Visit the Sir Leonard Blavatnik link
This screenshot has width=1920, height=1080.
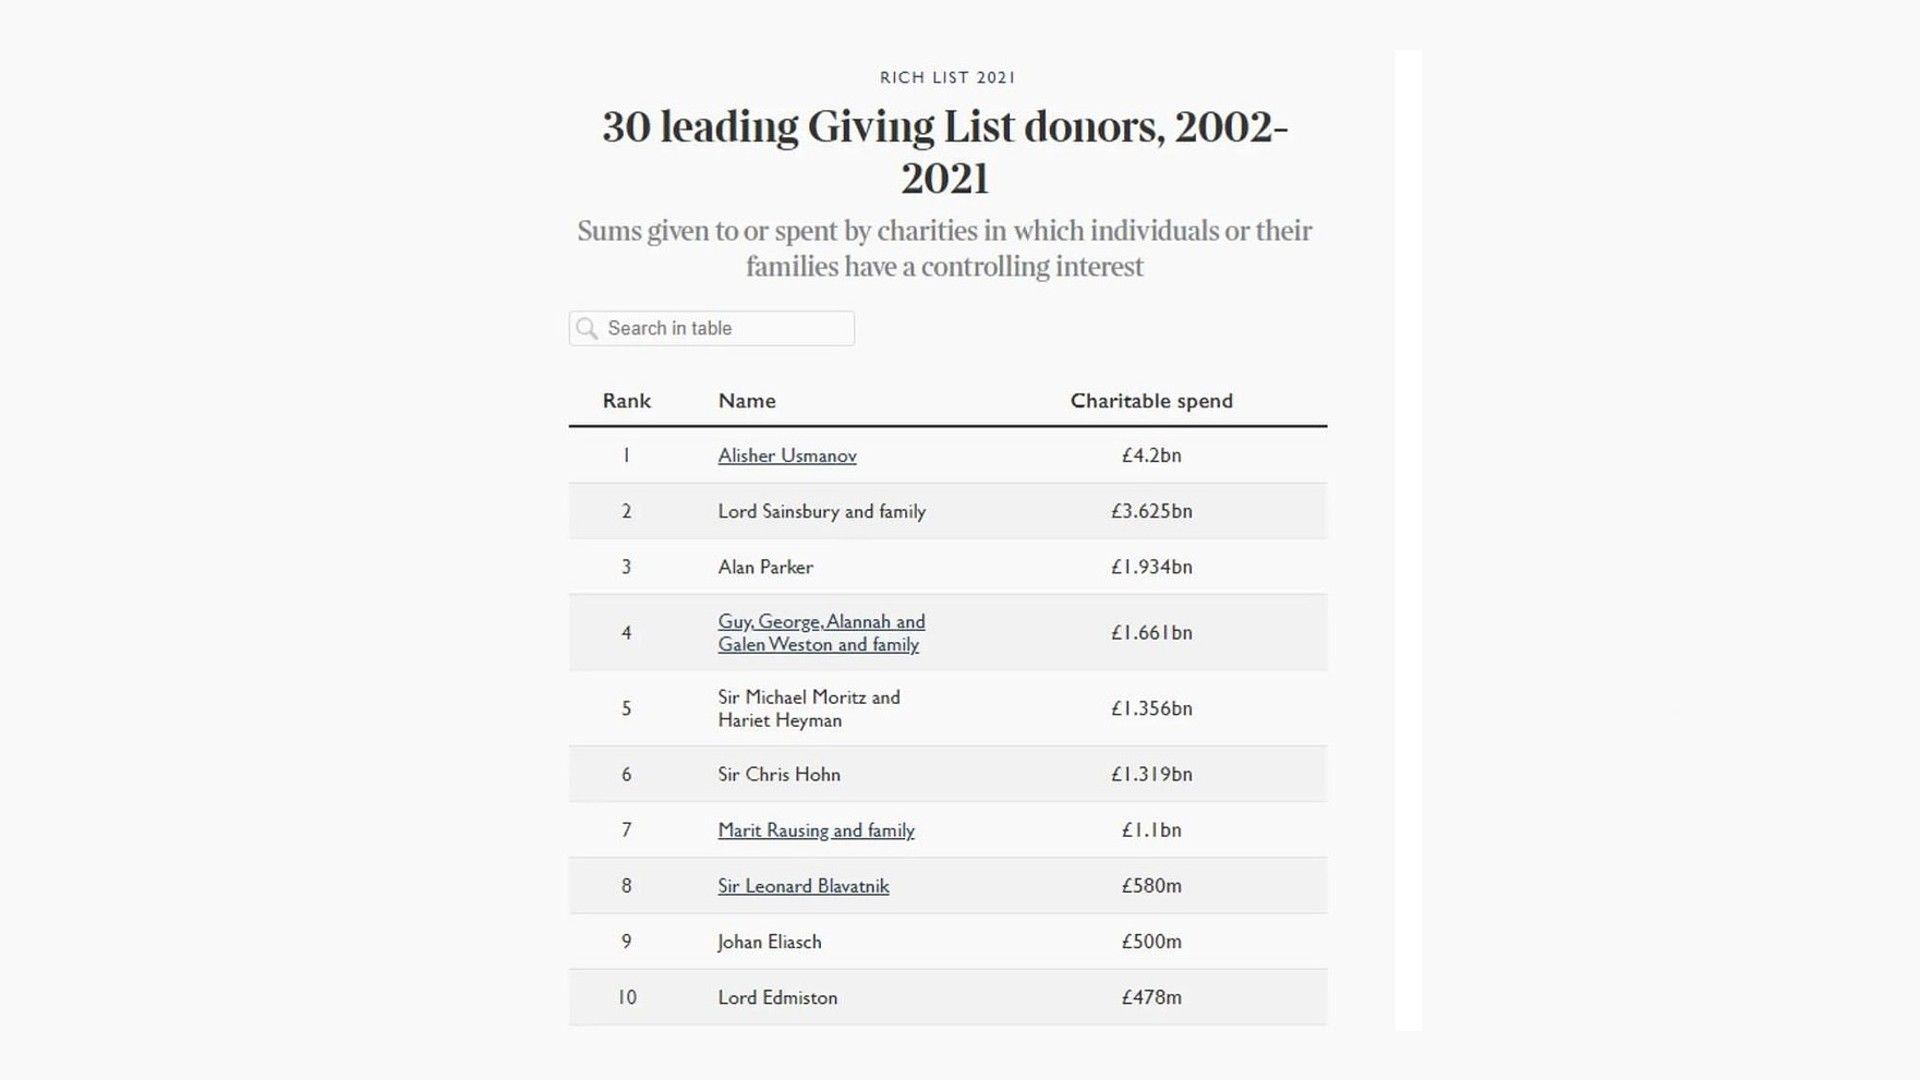[803, 886]
